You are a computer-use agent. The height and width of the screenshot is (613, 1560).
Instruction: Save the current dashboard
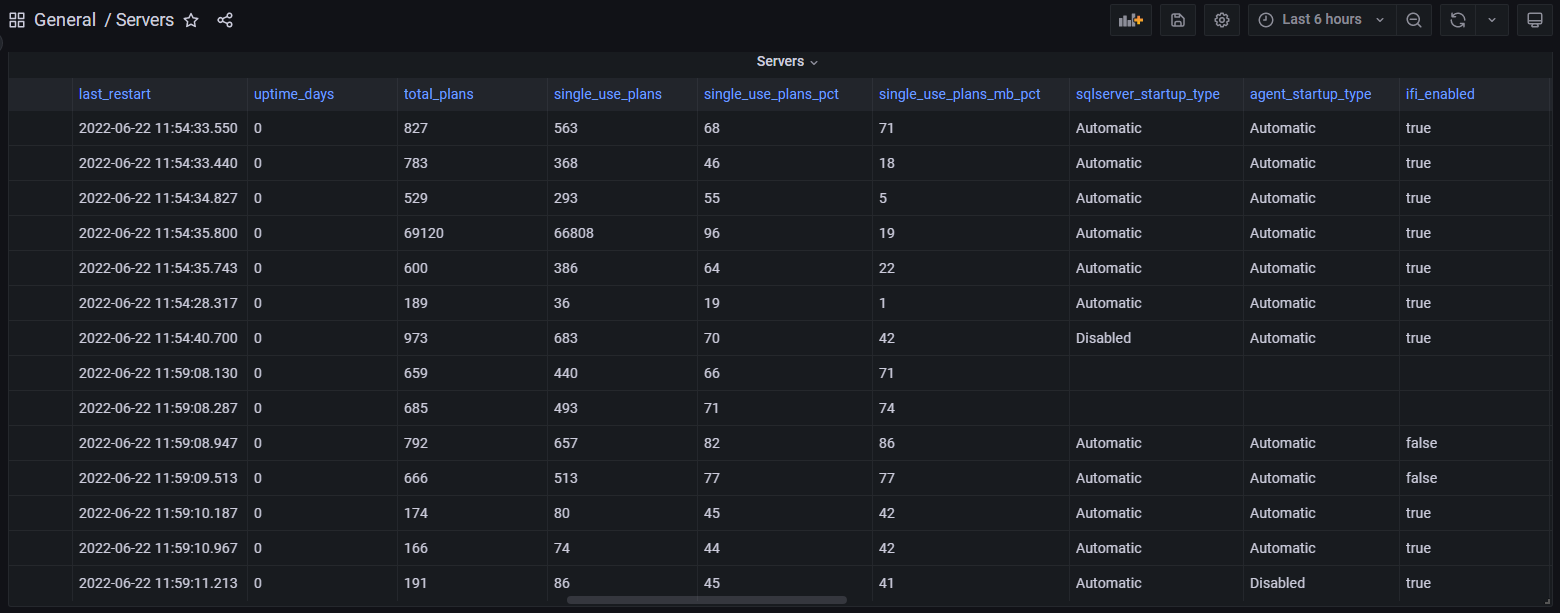[x=1177, y=19]
